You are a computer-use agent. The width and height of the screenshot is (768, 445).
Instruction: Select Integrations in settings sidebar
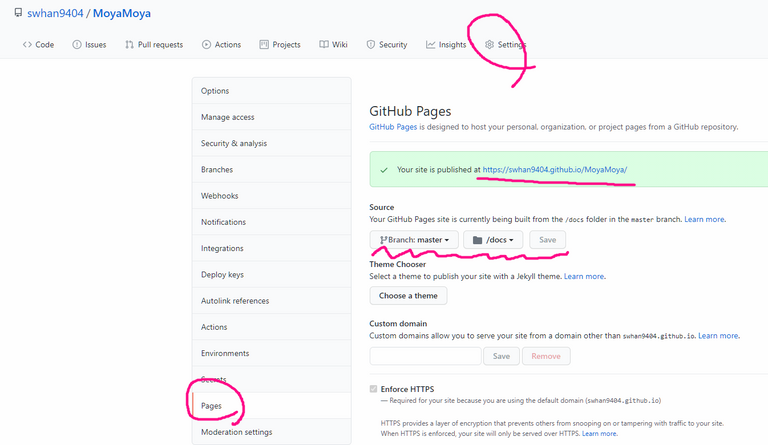click(272, 248)
